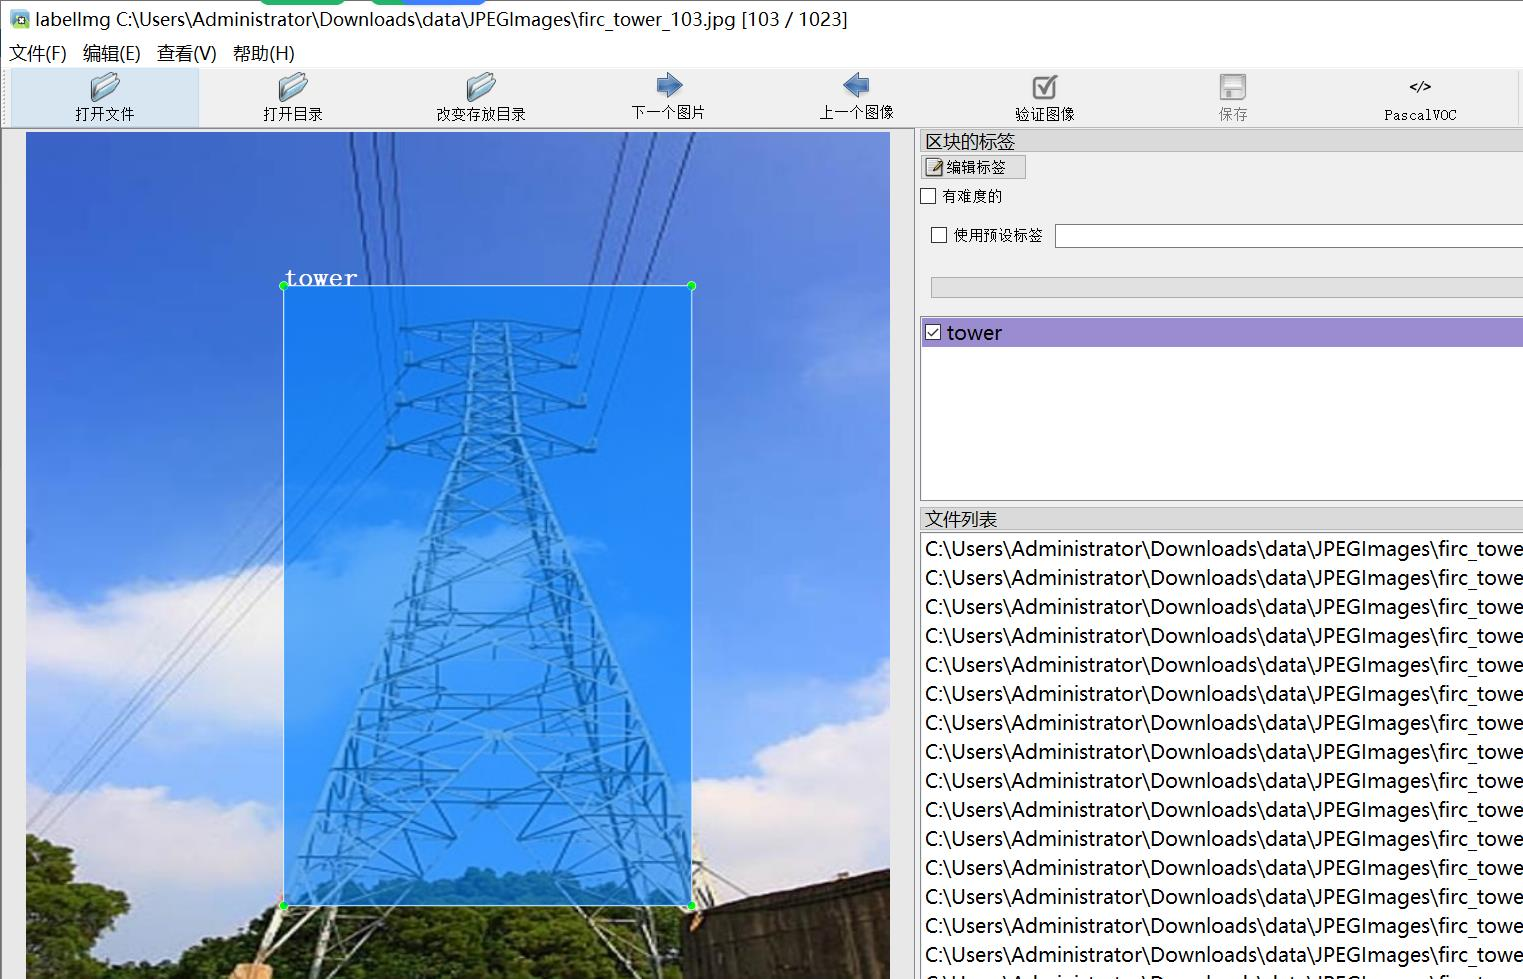Click inside the default label text field

pos(1288,236)
